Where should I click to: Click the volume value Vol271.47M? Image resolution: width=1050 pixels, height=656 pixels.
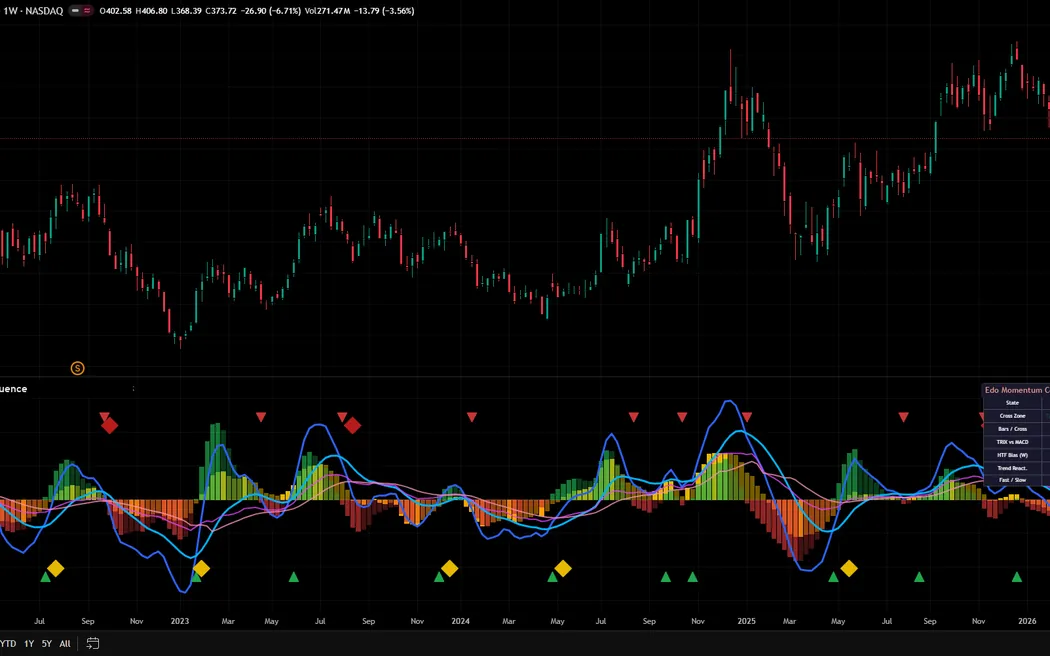tap(328, 11)
